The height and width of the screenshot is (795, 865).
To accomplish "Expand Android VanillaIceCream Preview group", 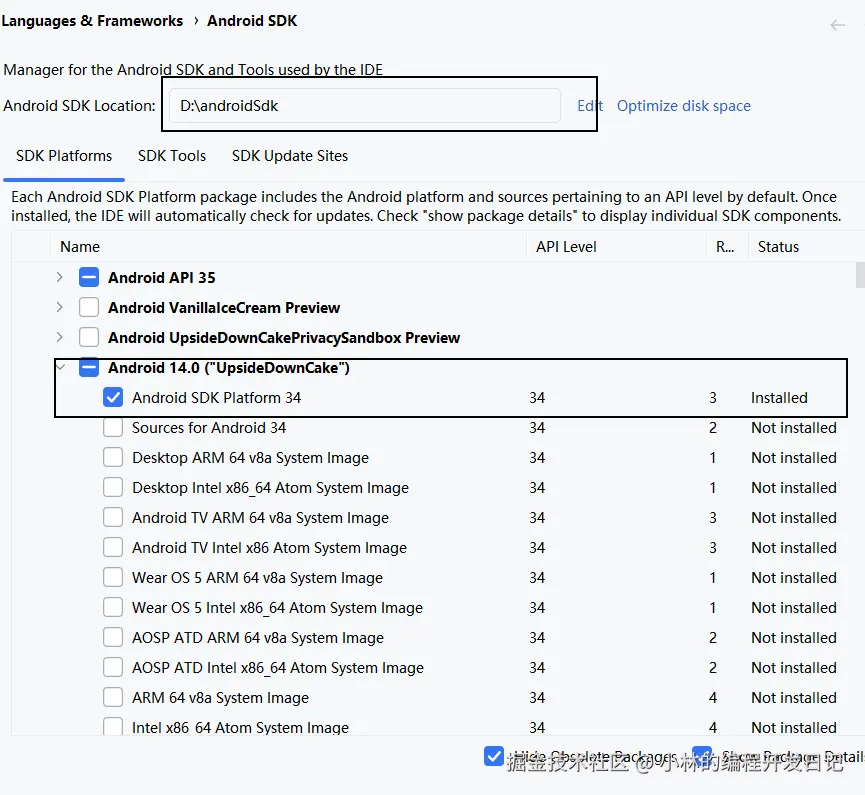I will coord(60,307).
